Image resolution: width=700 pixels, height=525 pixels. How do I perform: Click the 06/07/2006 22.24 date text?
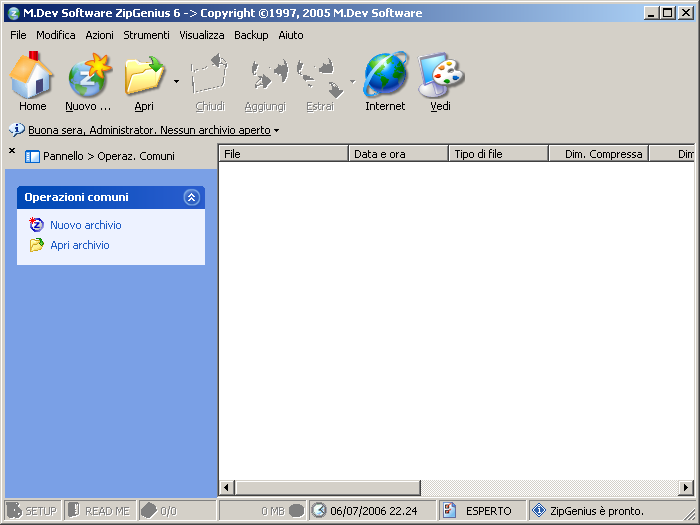tap(374, 510)
